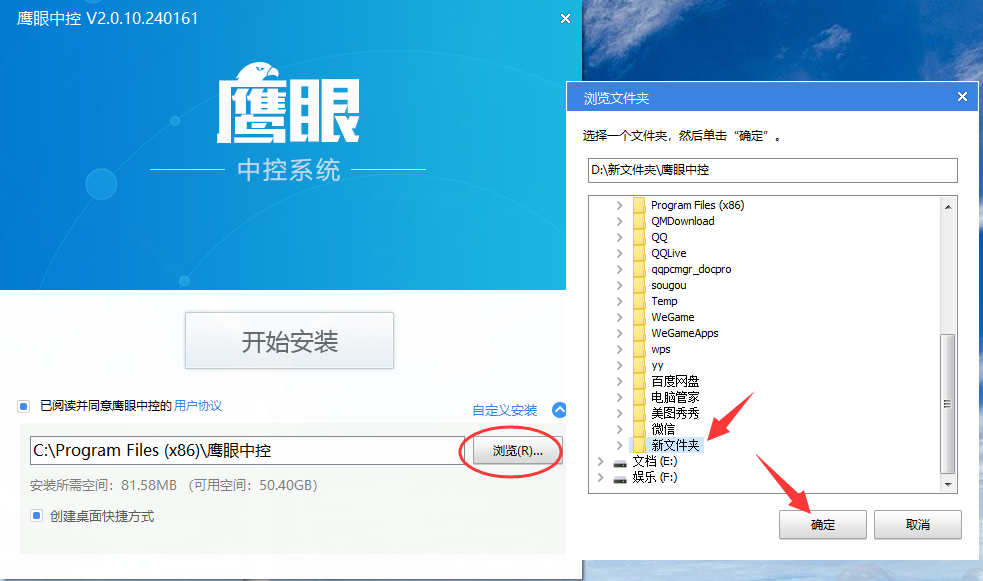
Task: Select the yy folder icon
Action: 639,365
